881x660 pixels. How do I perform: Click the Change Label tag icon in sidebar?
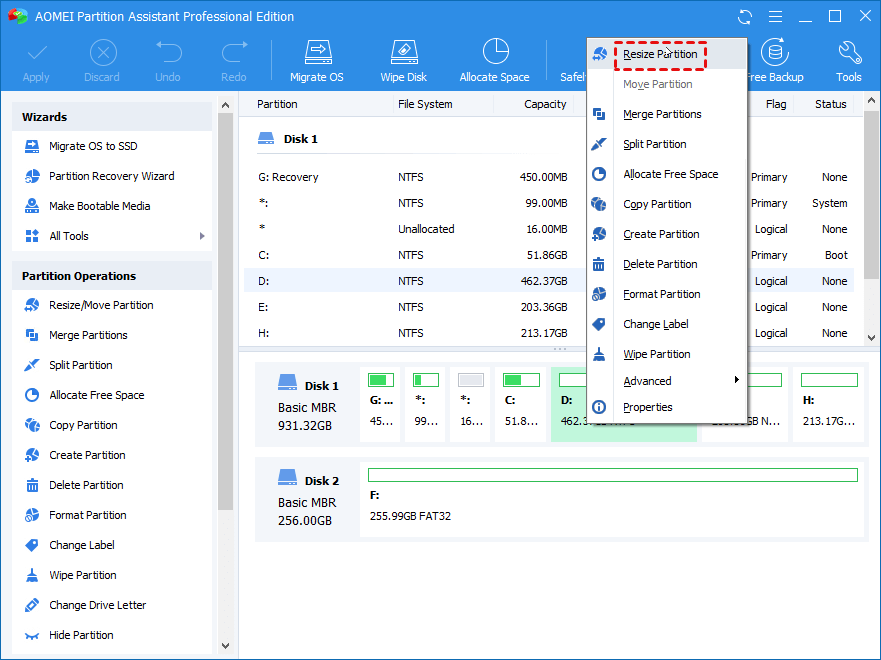pyautogui.click(x=32, y=545)
